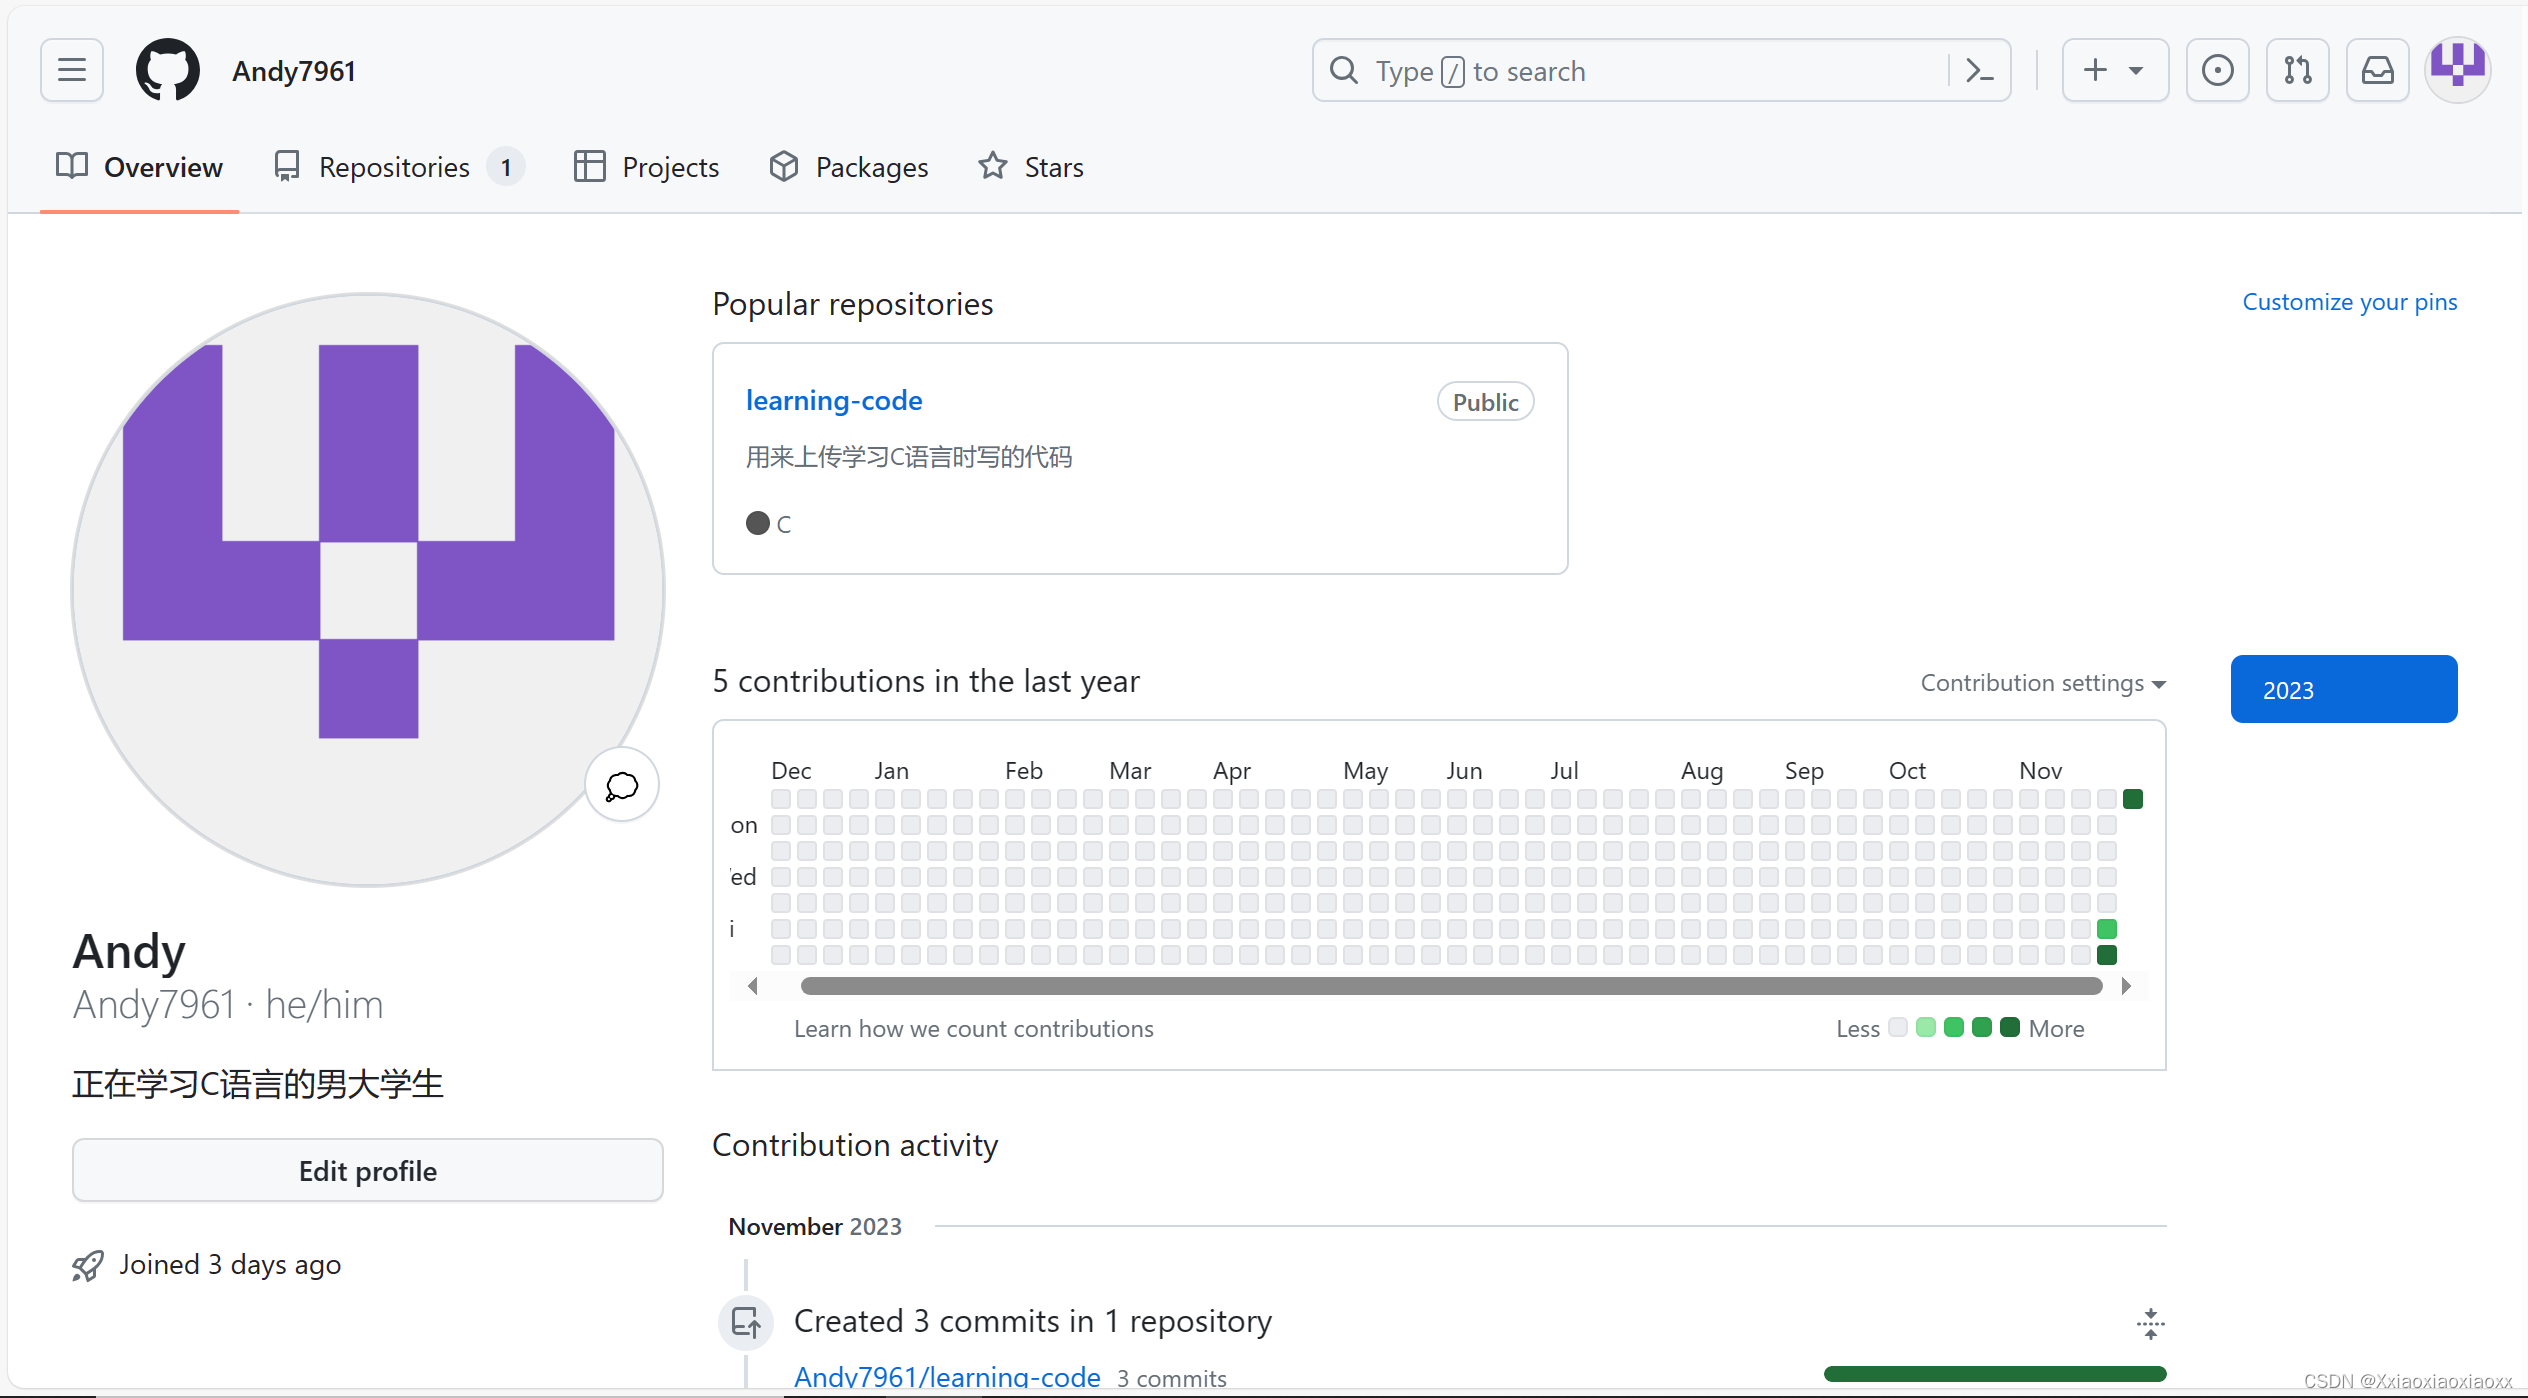This screenshot has height=1398, width=2528.
Task: Open the Issues icon in header
Action: click(2217, 71)
